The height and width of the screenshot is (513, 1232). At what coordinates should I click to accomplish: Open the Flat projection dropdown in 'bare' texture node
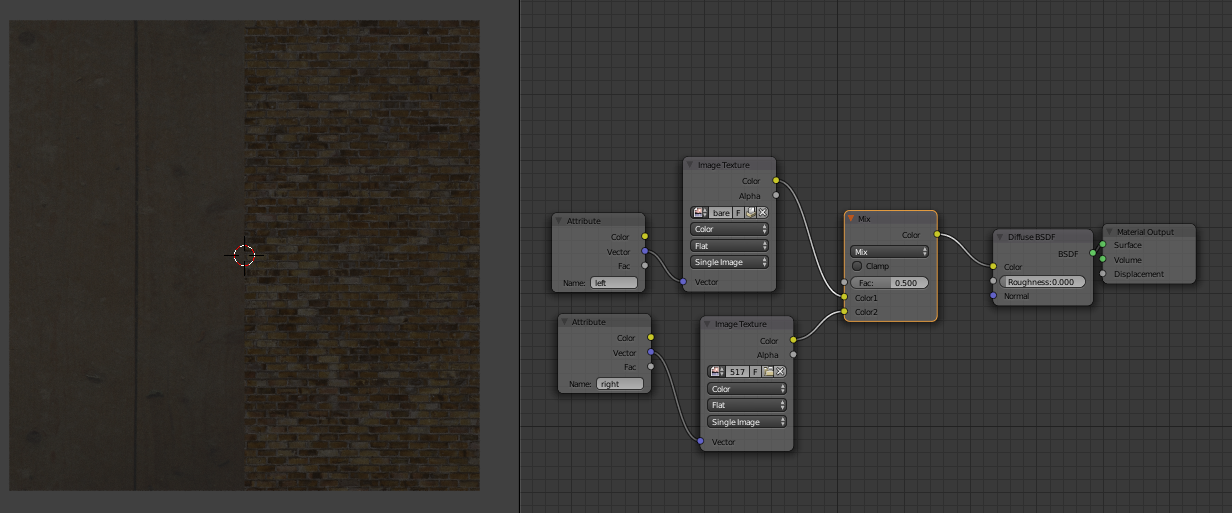tap(730, 246)
